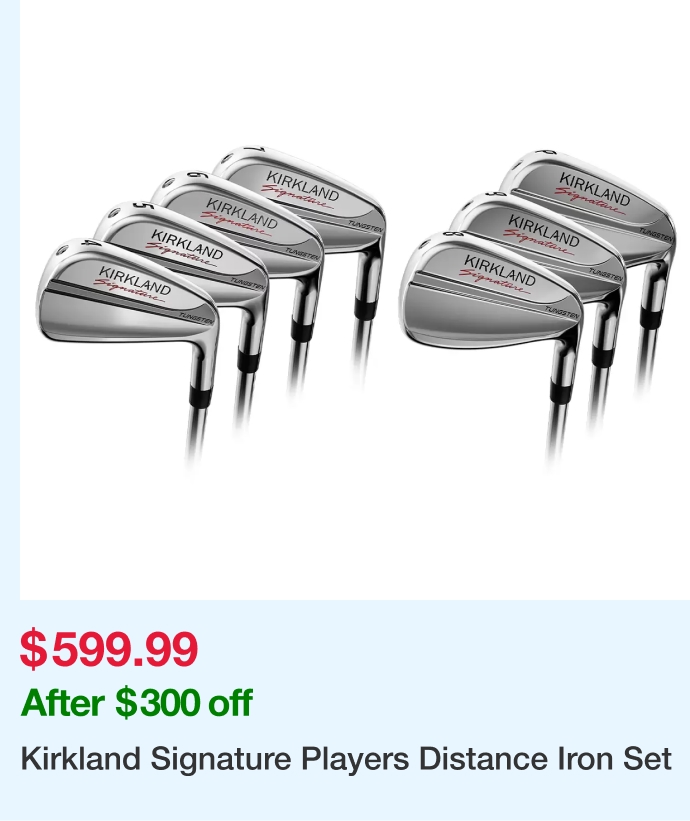Screen dimensions: 690x821
Task: Select the green After $300 off label
Action: pos(137,703)
